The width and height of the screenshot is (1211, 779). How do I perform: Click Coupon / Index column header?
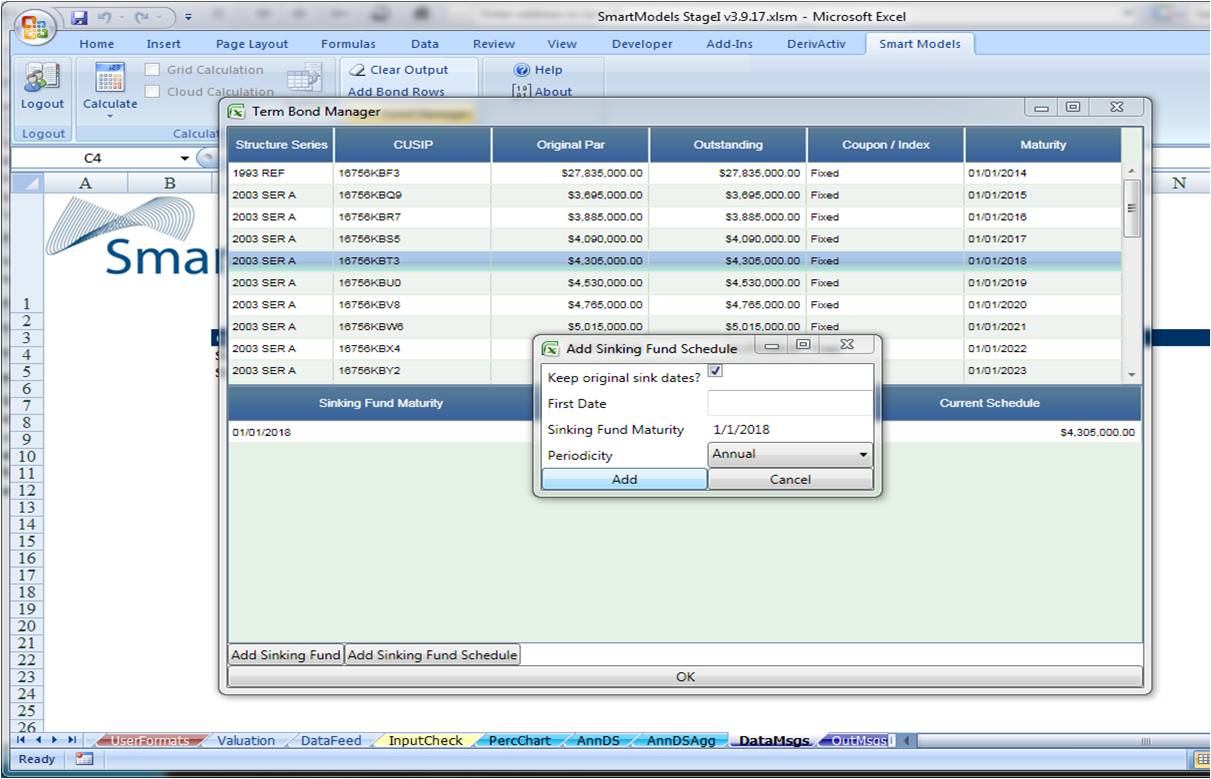[x=886, y=145]
